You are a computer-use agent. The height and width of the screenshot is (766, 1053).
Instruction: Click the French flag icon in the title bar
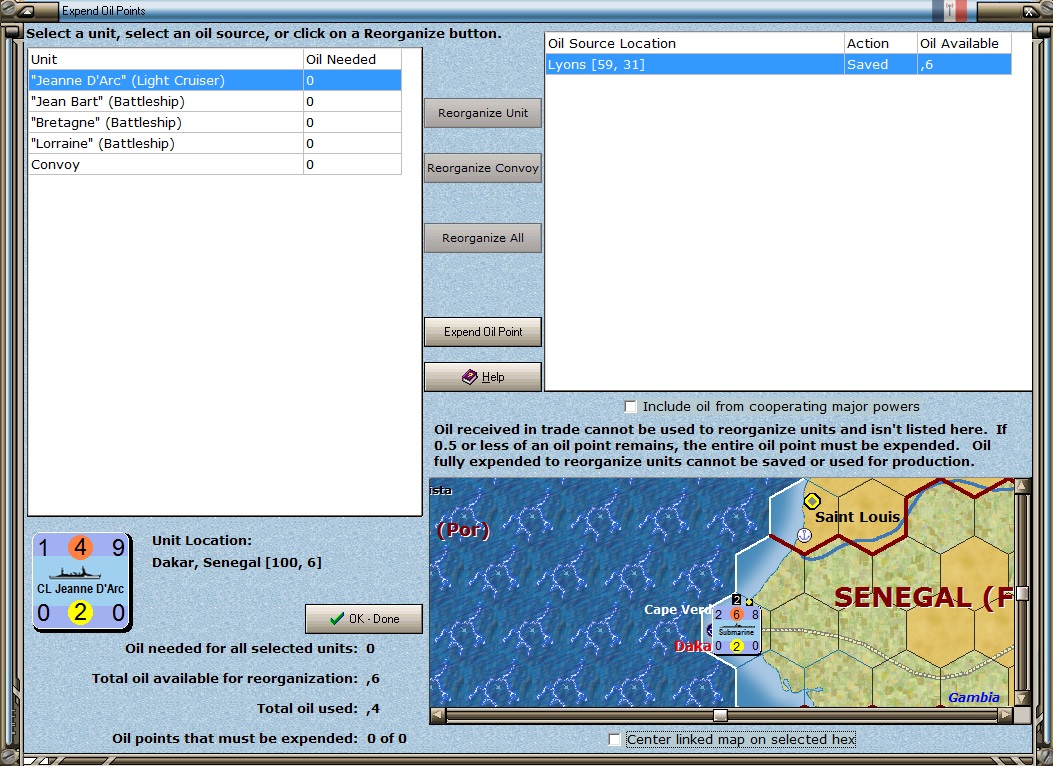coord(949,10)
